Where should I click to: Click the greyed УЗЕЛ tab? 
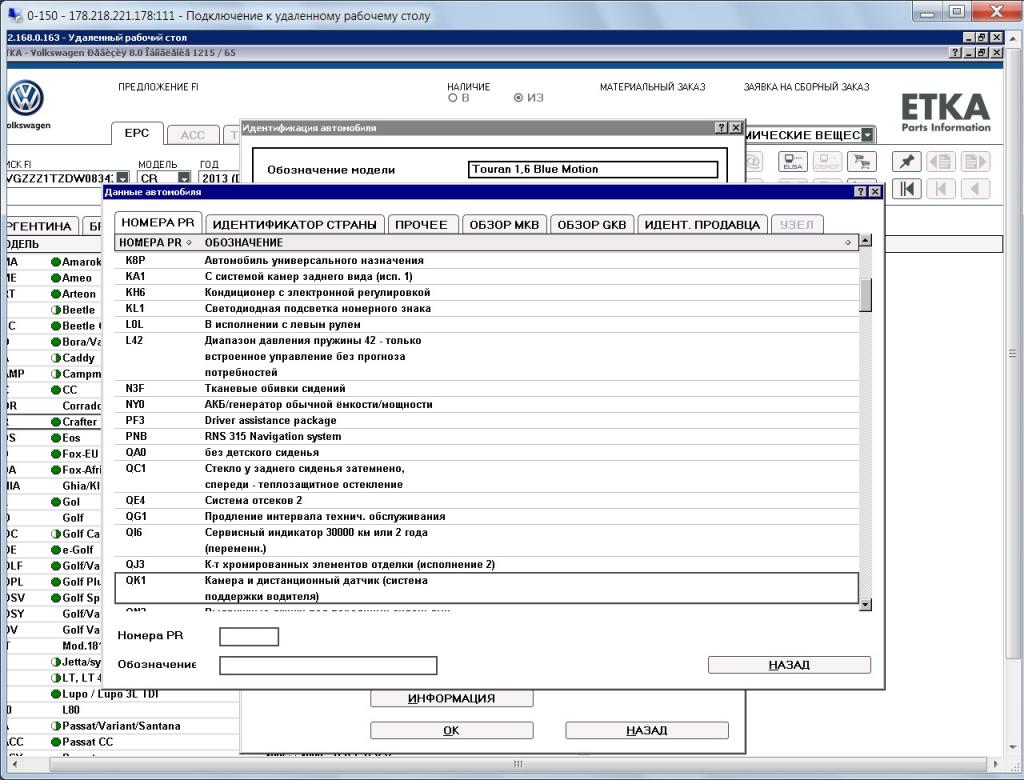click(x=797, y=225)
